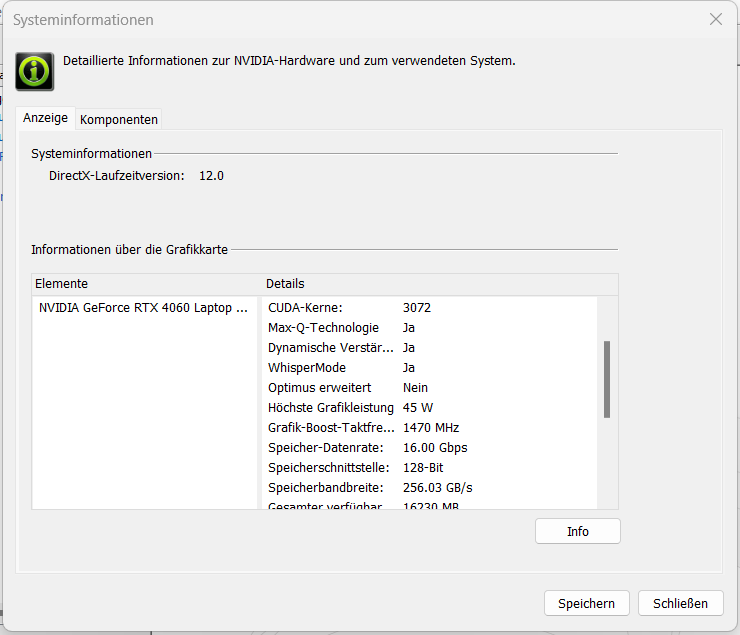The image size is (740, 635).
Task: Open the Komponenten tab
Action: (x=119, y=119)
